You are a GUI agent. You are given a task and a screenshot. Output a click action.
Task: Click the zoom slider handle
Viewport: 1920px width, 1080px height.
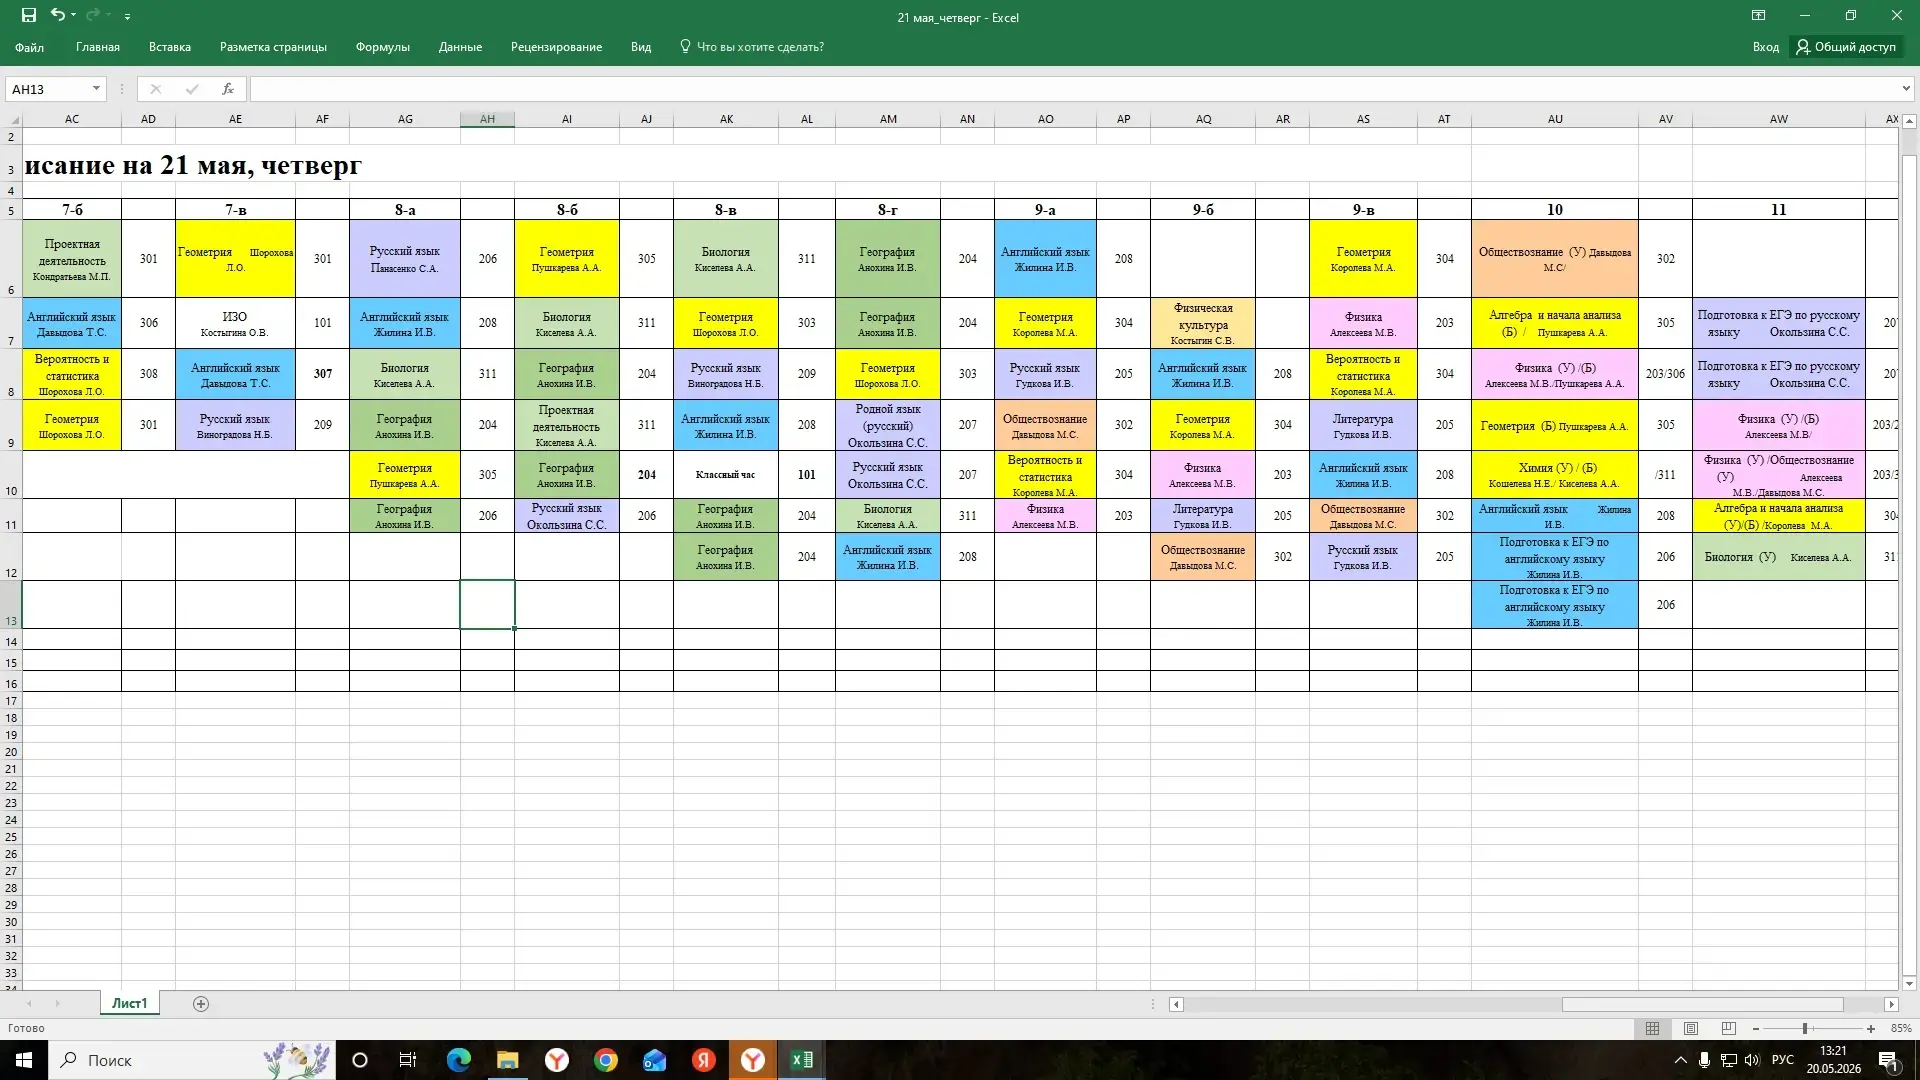tap(1805, 1029)
